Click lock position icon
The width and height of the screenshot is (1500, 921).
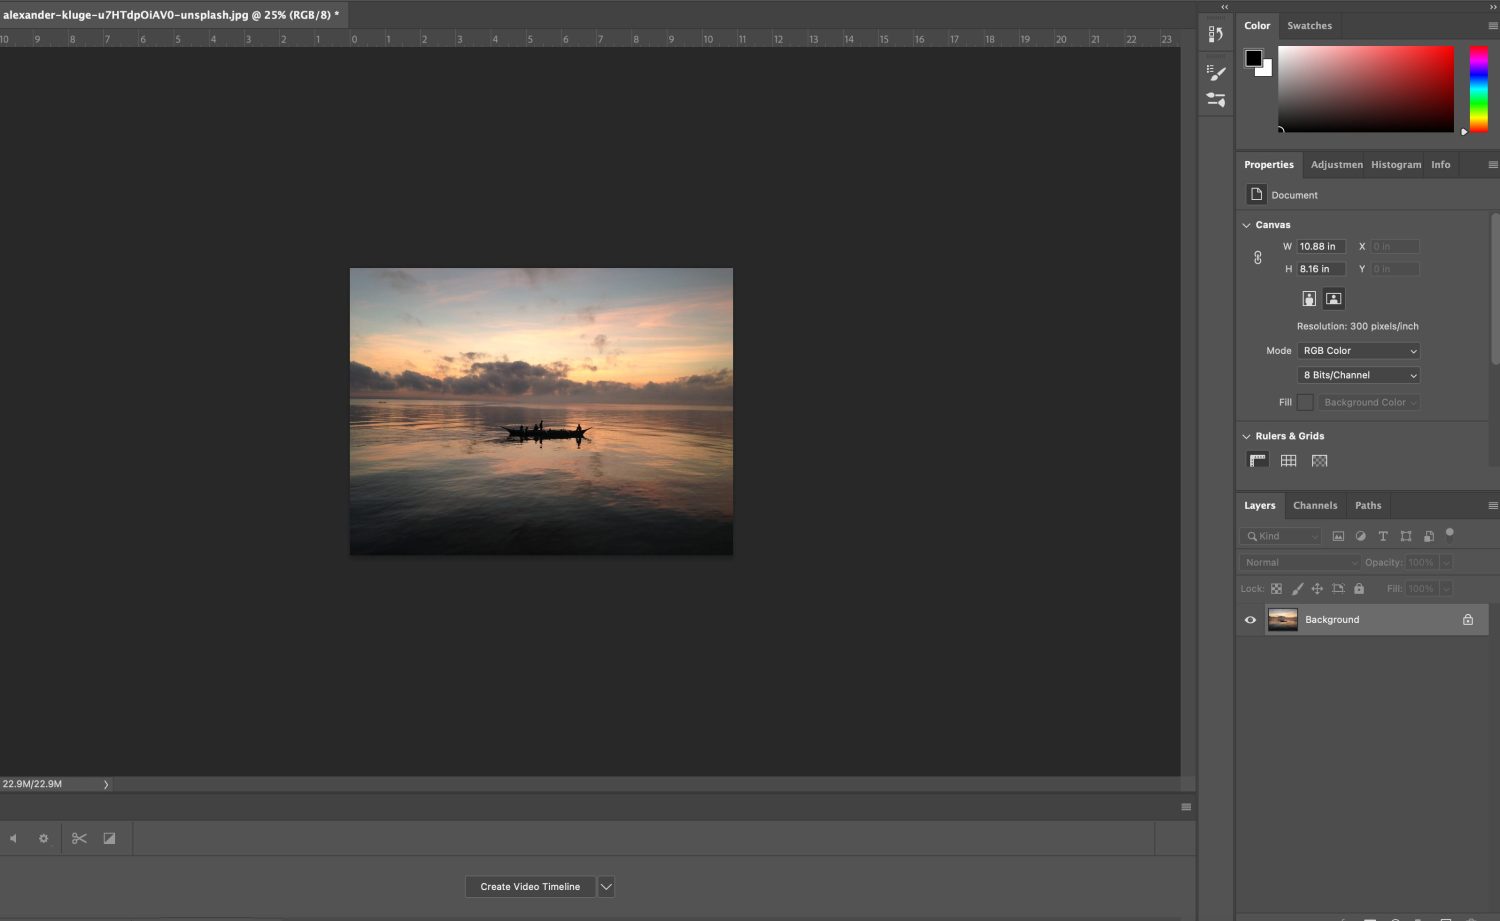1317,589
